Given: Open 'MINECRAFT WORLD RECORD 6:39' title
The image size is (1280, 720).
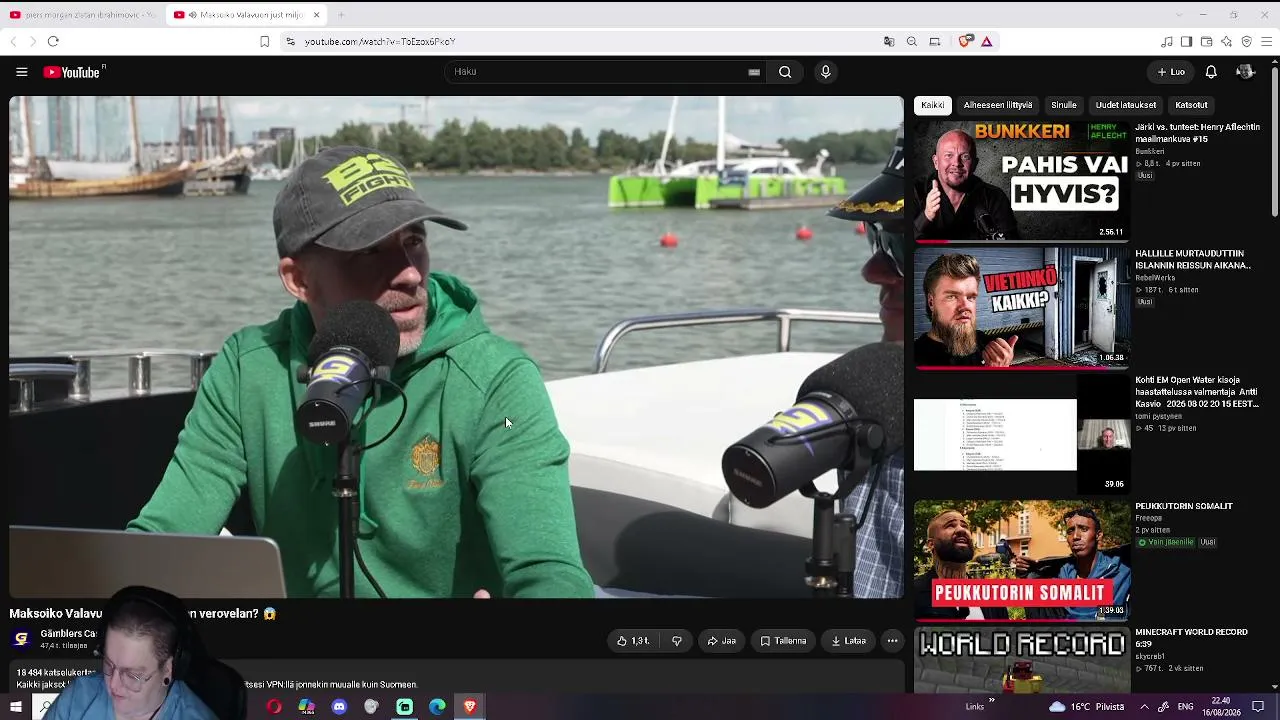Looking at the screenshot, I should click(x=1191, y=638).
